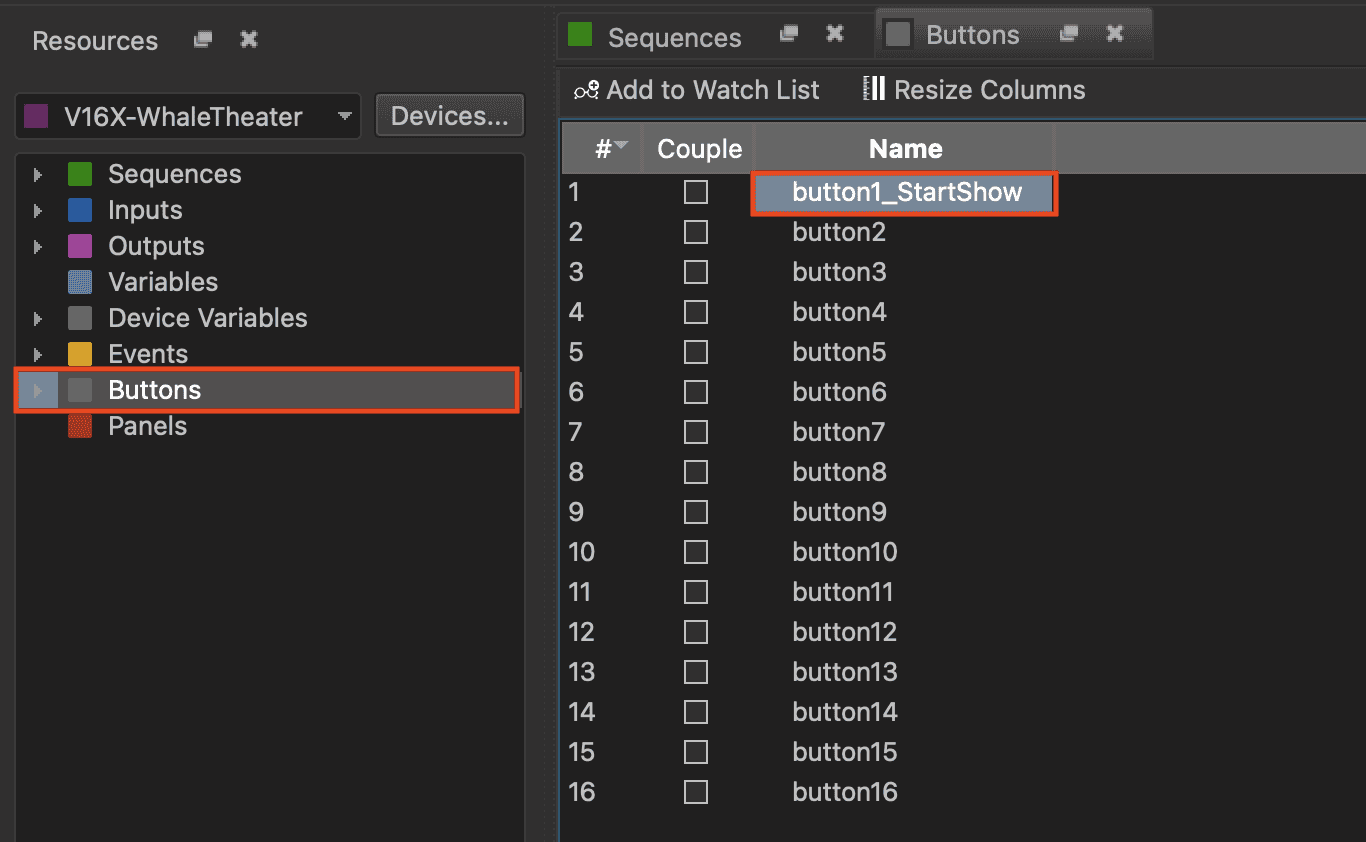
Task: Switch to the Sequences tab
Action: click(x=673, y=38)
